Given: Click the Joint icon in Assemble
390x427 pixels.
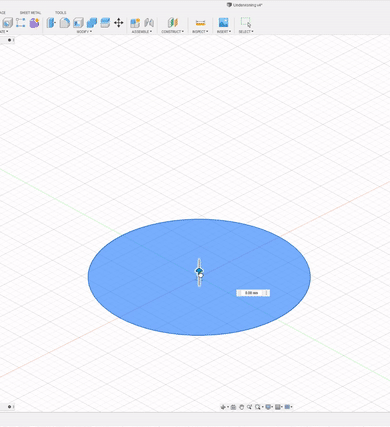Looking at the screenshot, I should click(x=149, y=23).
